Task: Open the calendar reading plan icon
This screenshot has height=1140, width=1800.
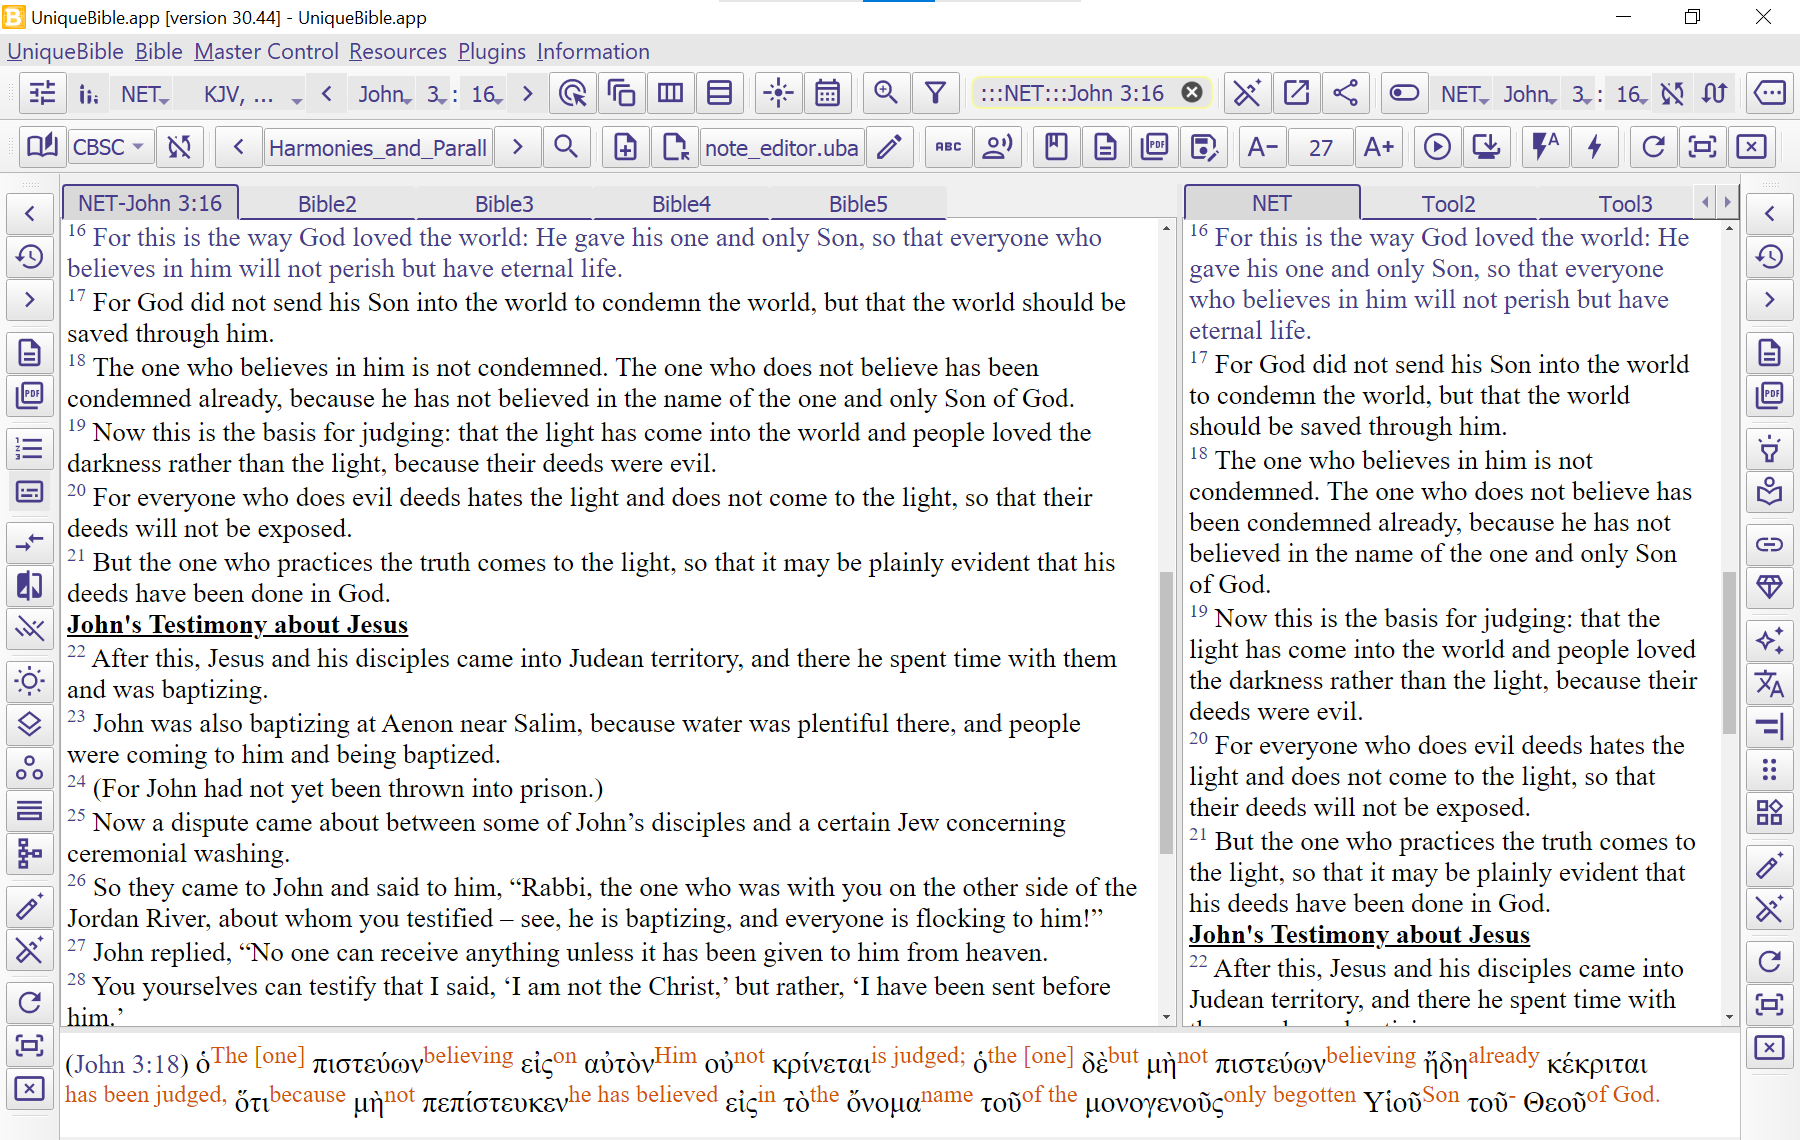Action: point(828,94)
